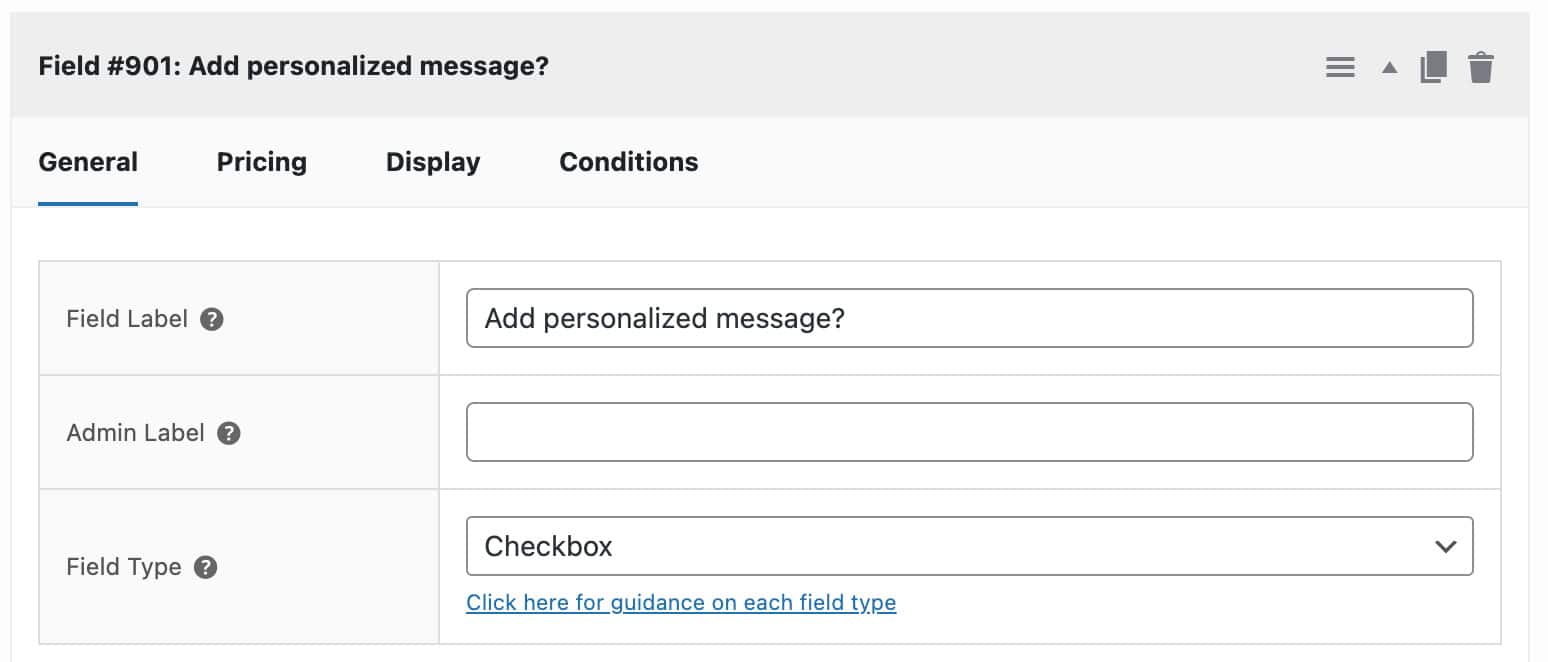Open the field type guidance link

[681, 602]
